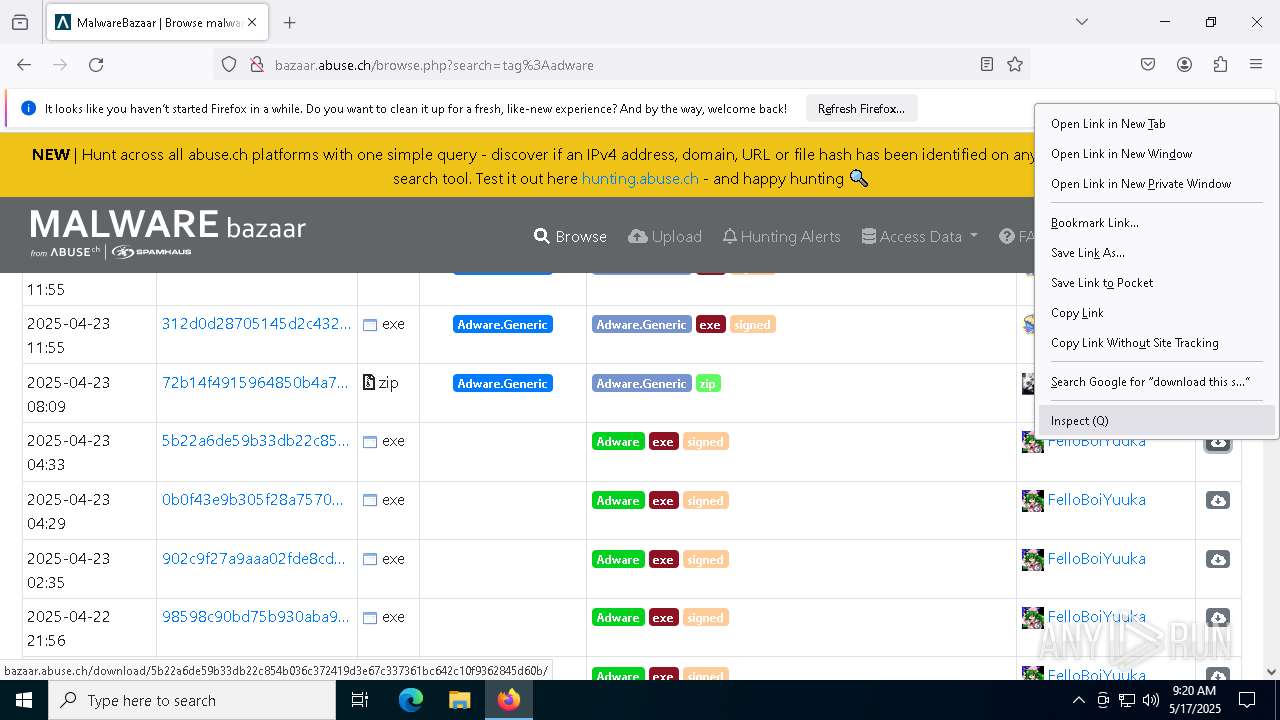
Task: Click exe tag in 04:29 row
Action: (664, 501)
